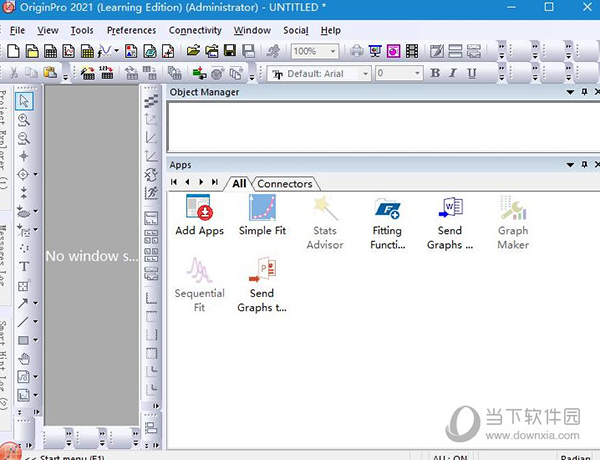This screenshot has width=600, height=460.
Task: Create a new graph window icon
Action: point(68,51)
